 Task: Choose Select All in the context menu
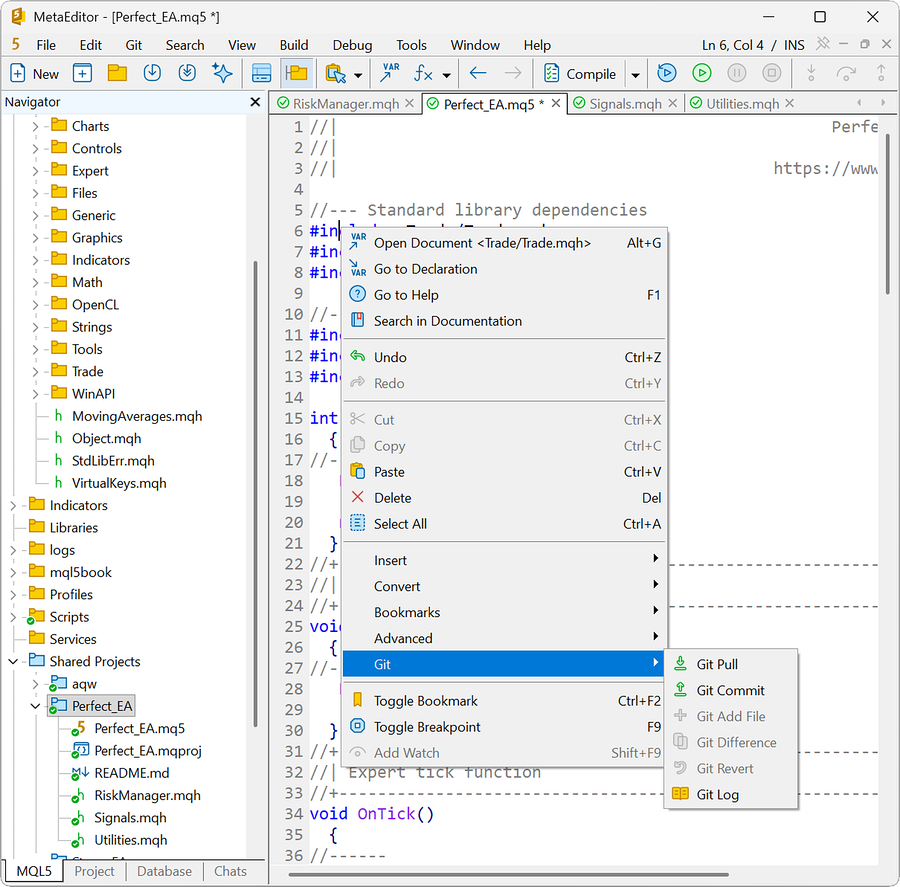[505, 524]
